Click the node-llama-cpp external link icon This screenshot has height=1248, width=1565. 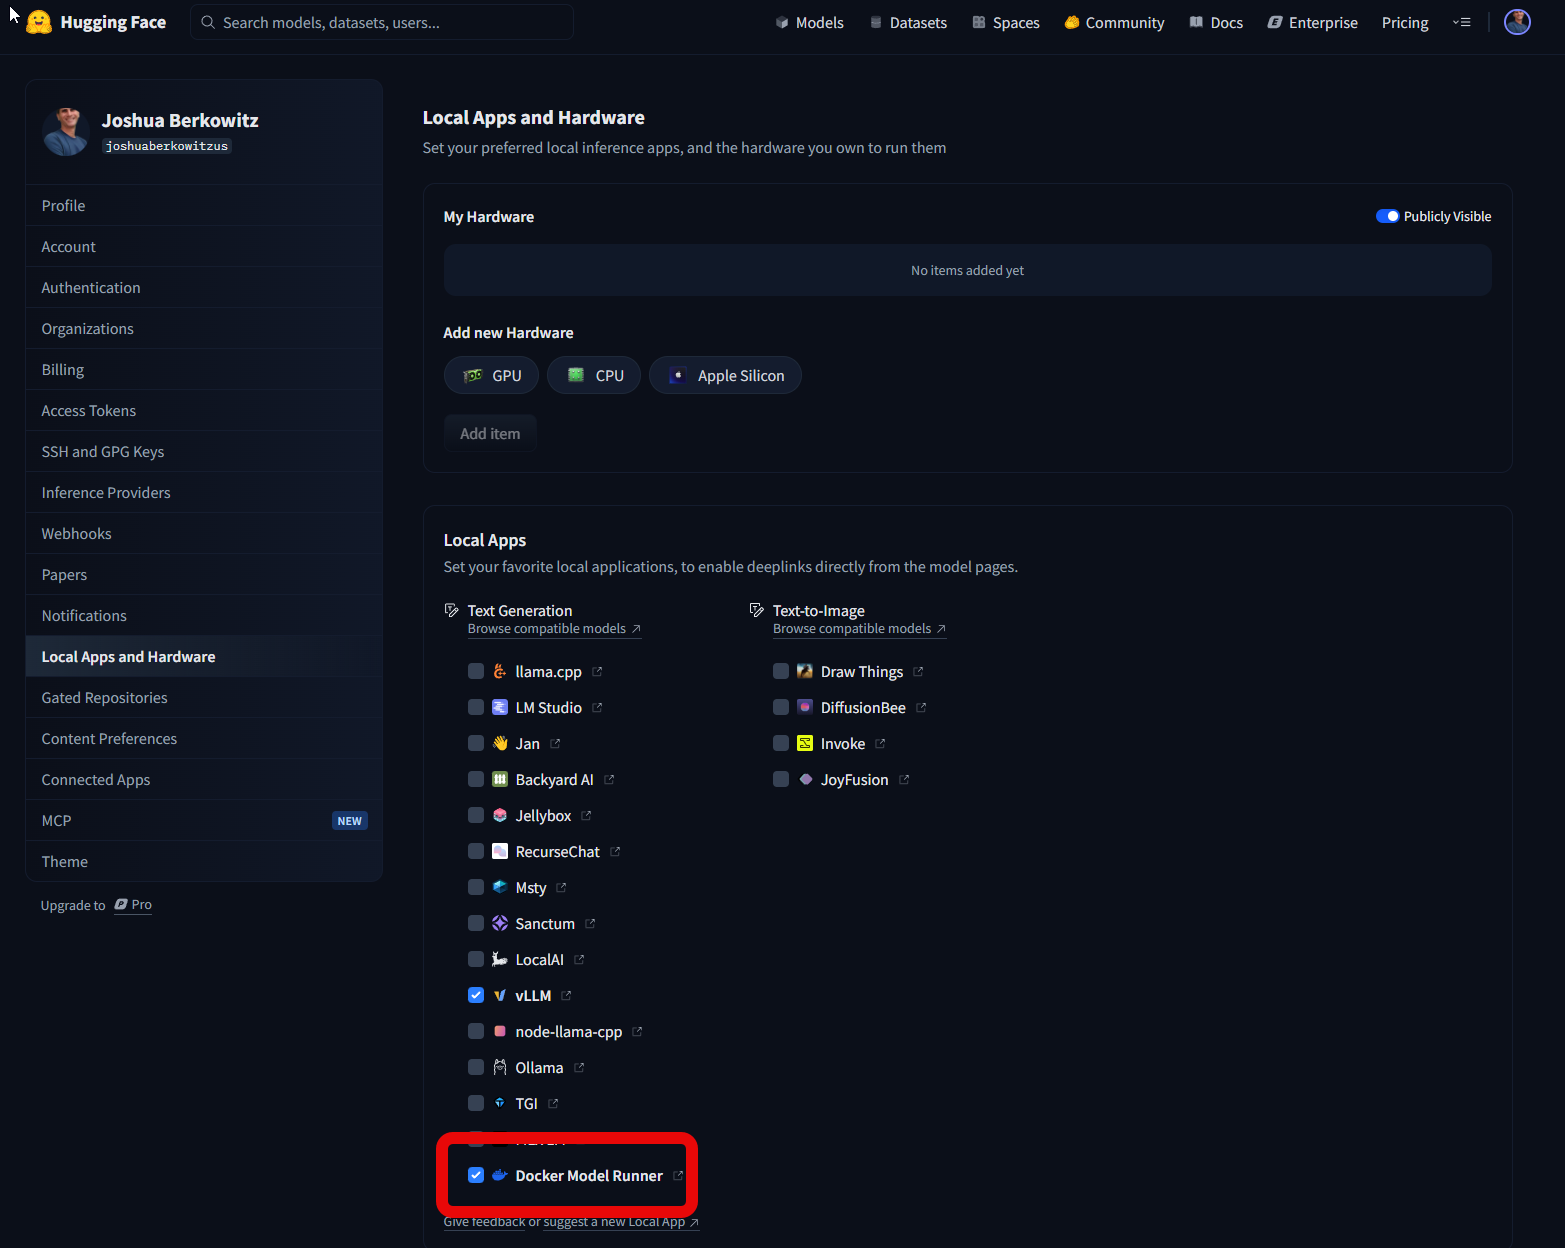click(x=637, y=1032)
